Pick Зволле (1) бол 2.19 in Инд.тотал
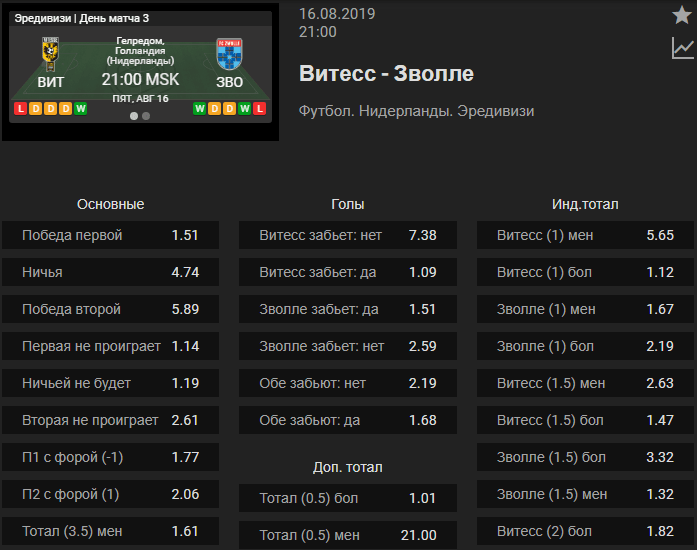 (585, 346)
